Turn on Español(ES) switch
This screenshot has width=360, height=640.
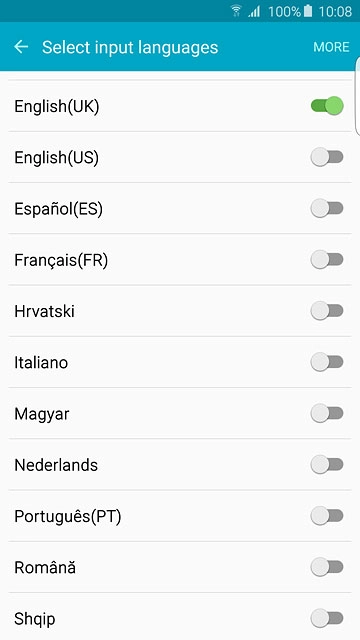click(327, 209)
